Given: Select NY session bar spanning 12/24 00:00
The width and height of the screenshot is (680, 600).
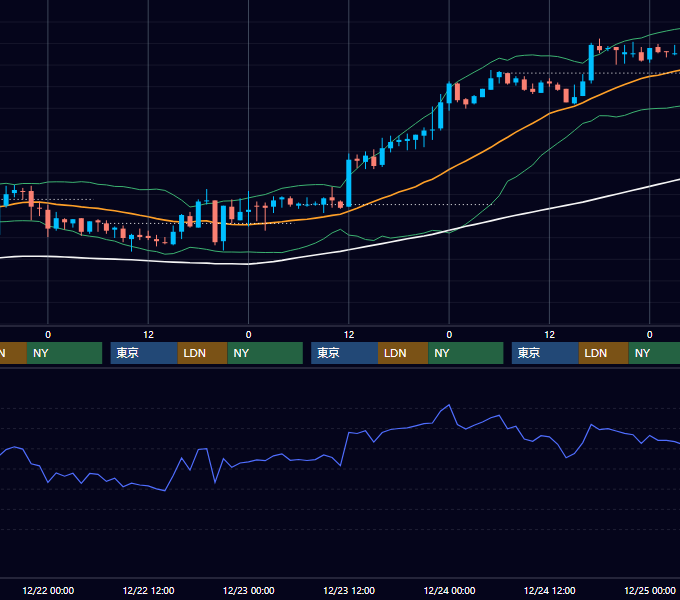Looking at the screenshot, I should coord(466,353).
